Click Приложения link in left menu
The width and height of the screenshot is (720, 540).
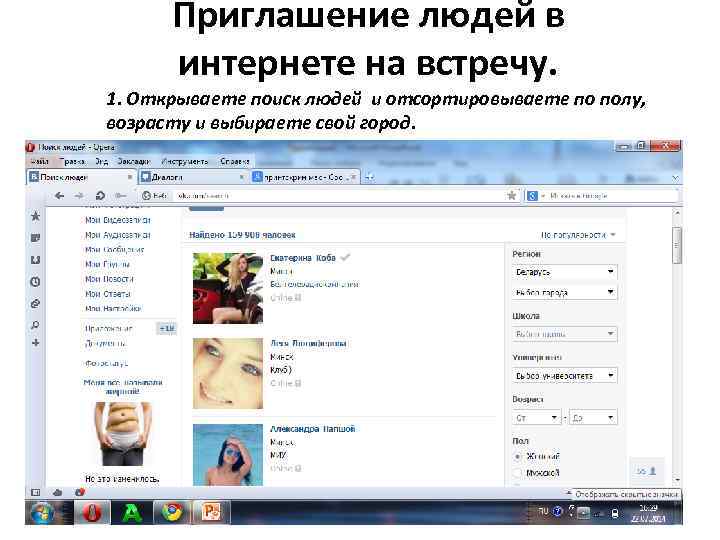tap(108, 329)
